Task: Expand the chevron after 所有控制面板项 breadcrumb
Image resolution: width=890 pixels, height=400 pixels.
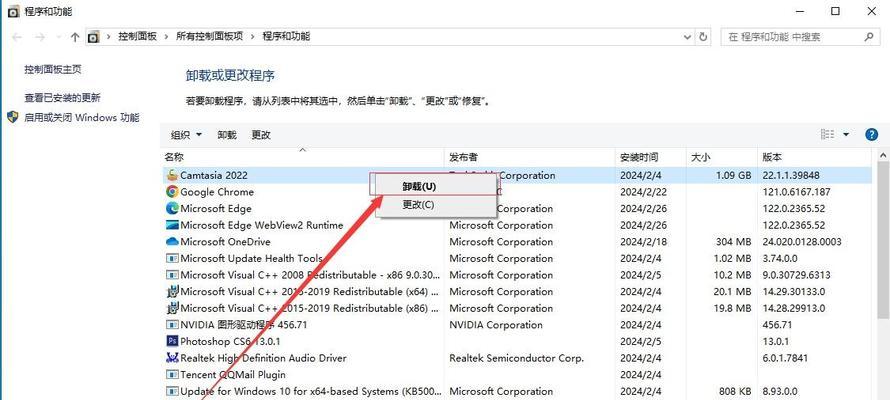Action: tap(253, 36)
